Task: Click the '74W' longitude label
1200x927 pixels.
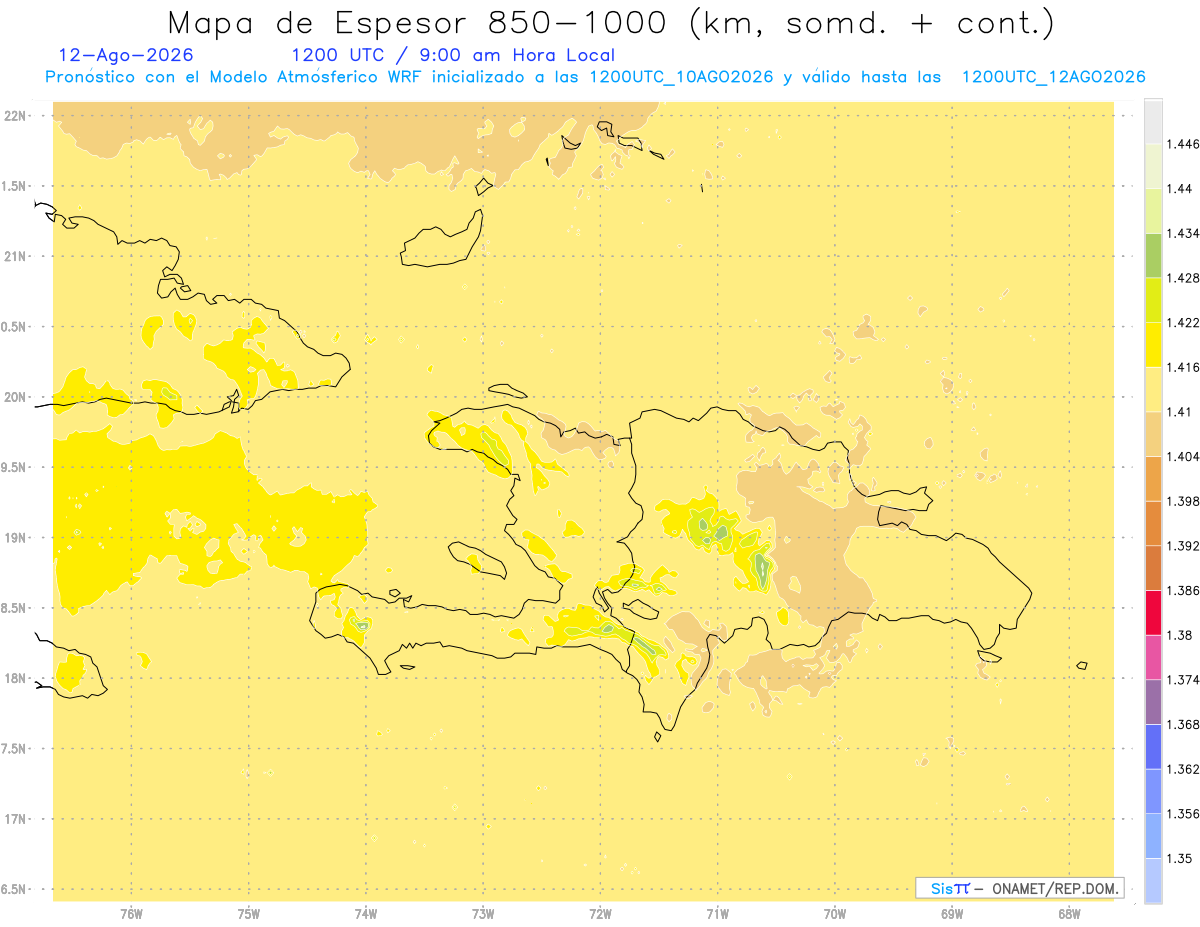Action: (366, 913)
